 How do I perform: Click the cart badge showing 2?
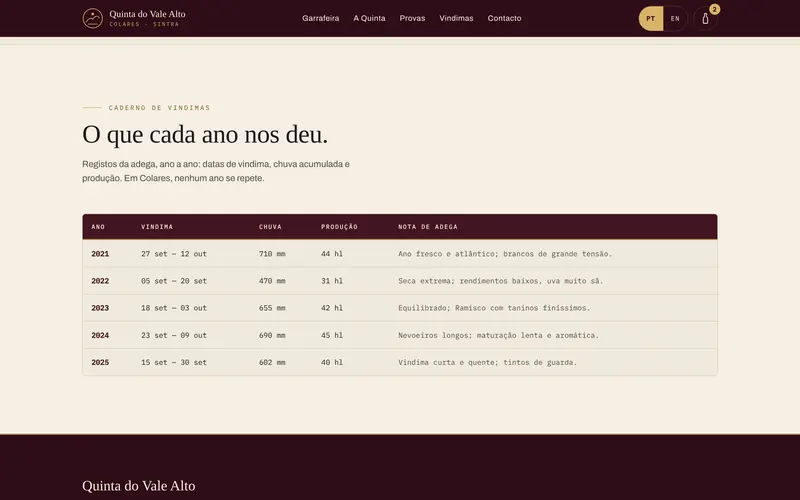pyautogui.click(x=714, y=9)
